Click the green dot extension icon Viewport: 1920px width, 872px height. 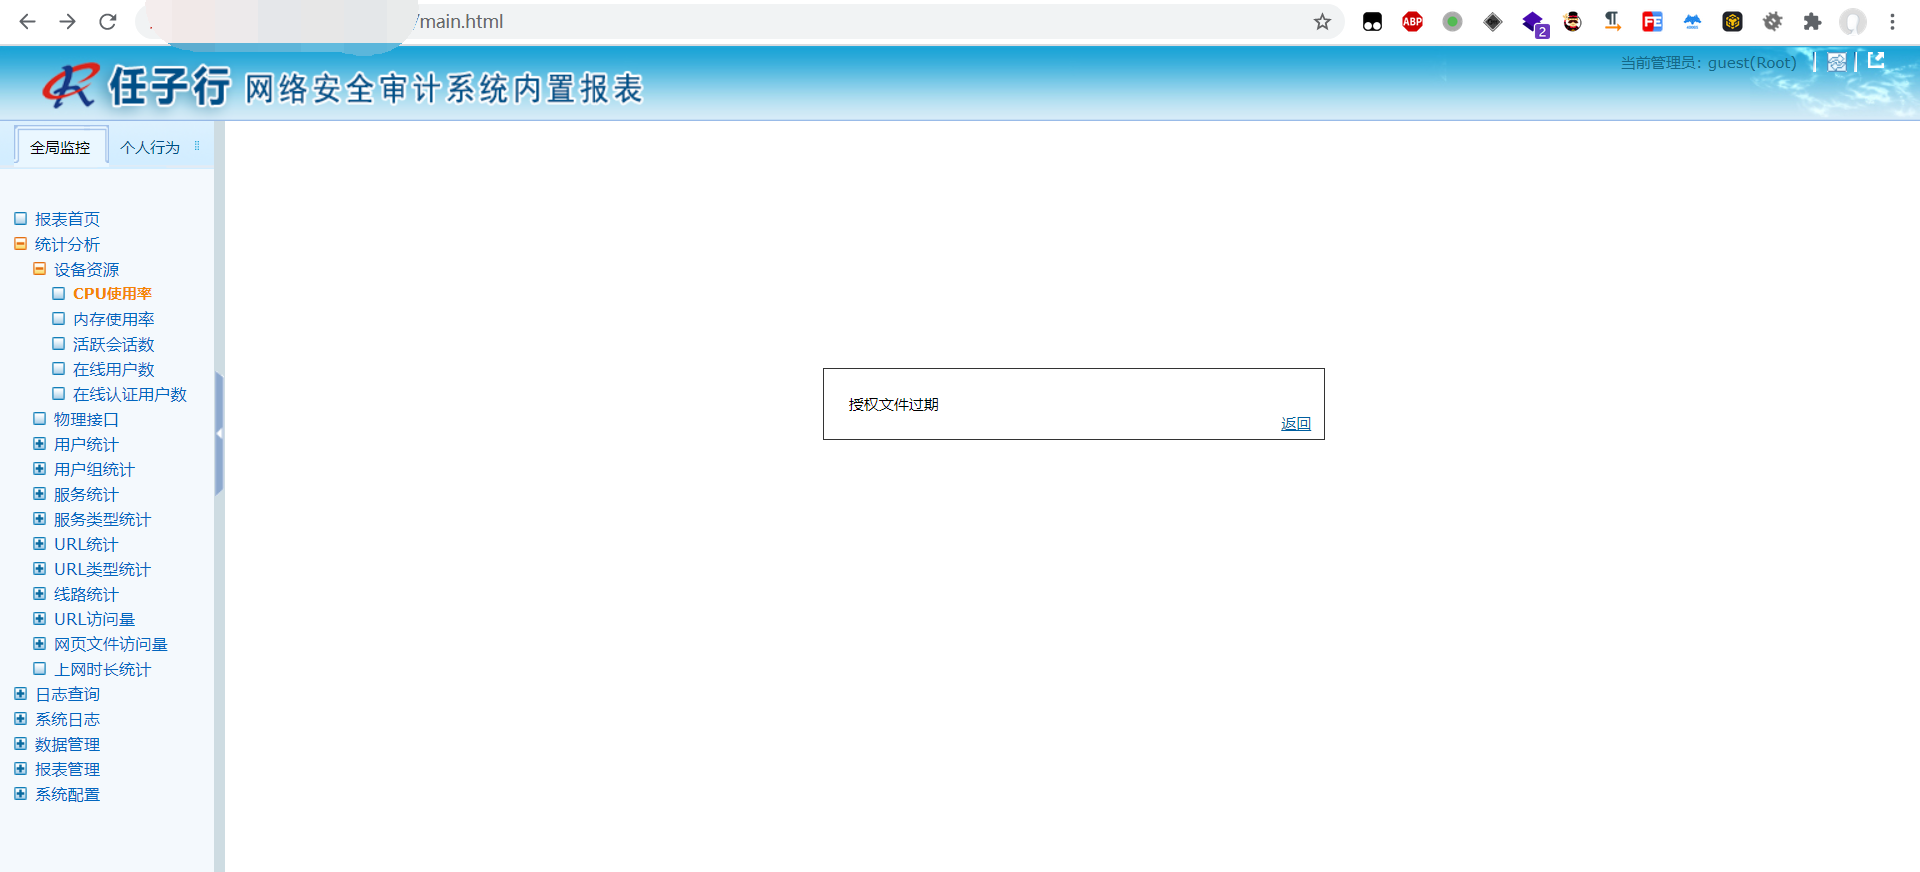pyautogui.click(x=1452, y=22)
